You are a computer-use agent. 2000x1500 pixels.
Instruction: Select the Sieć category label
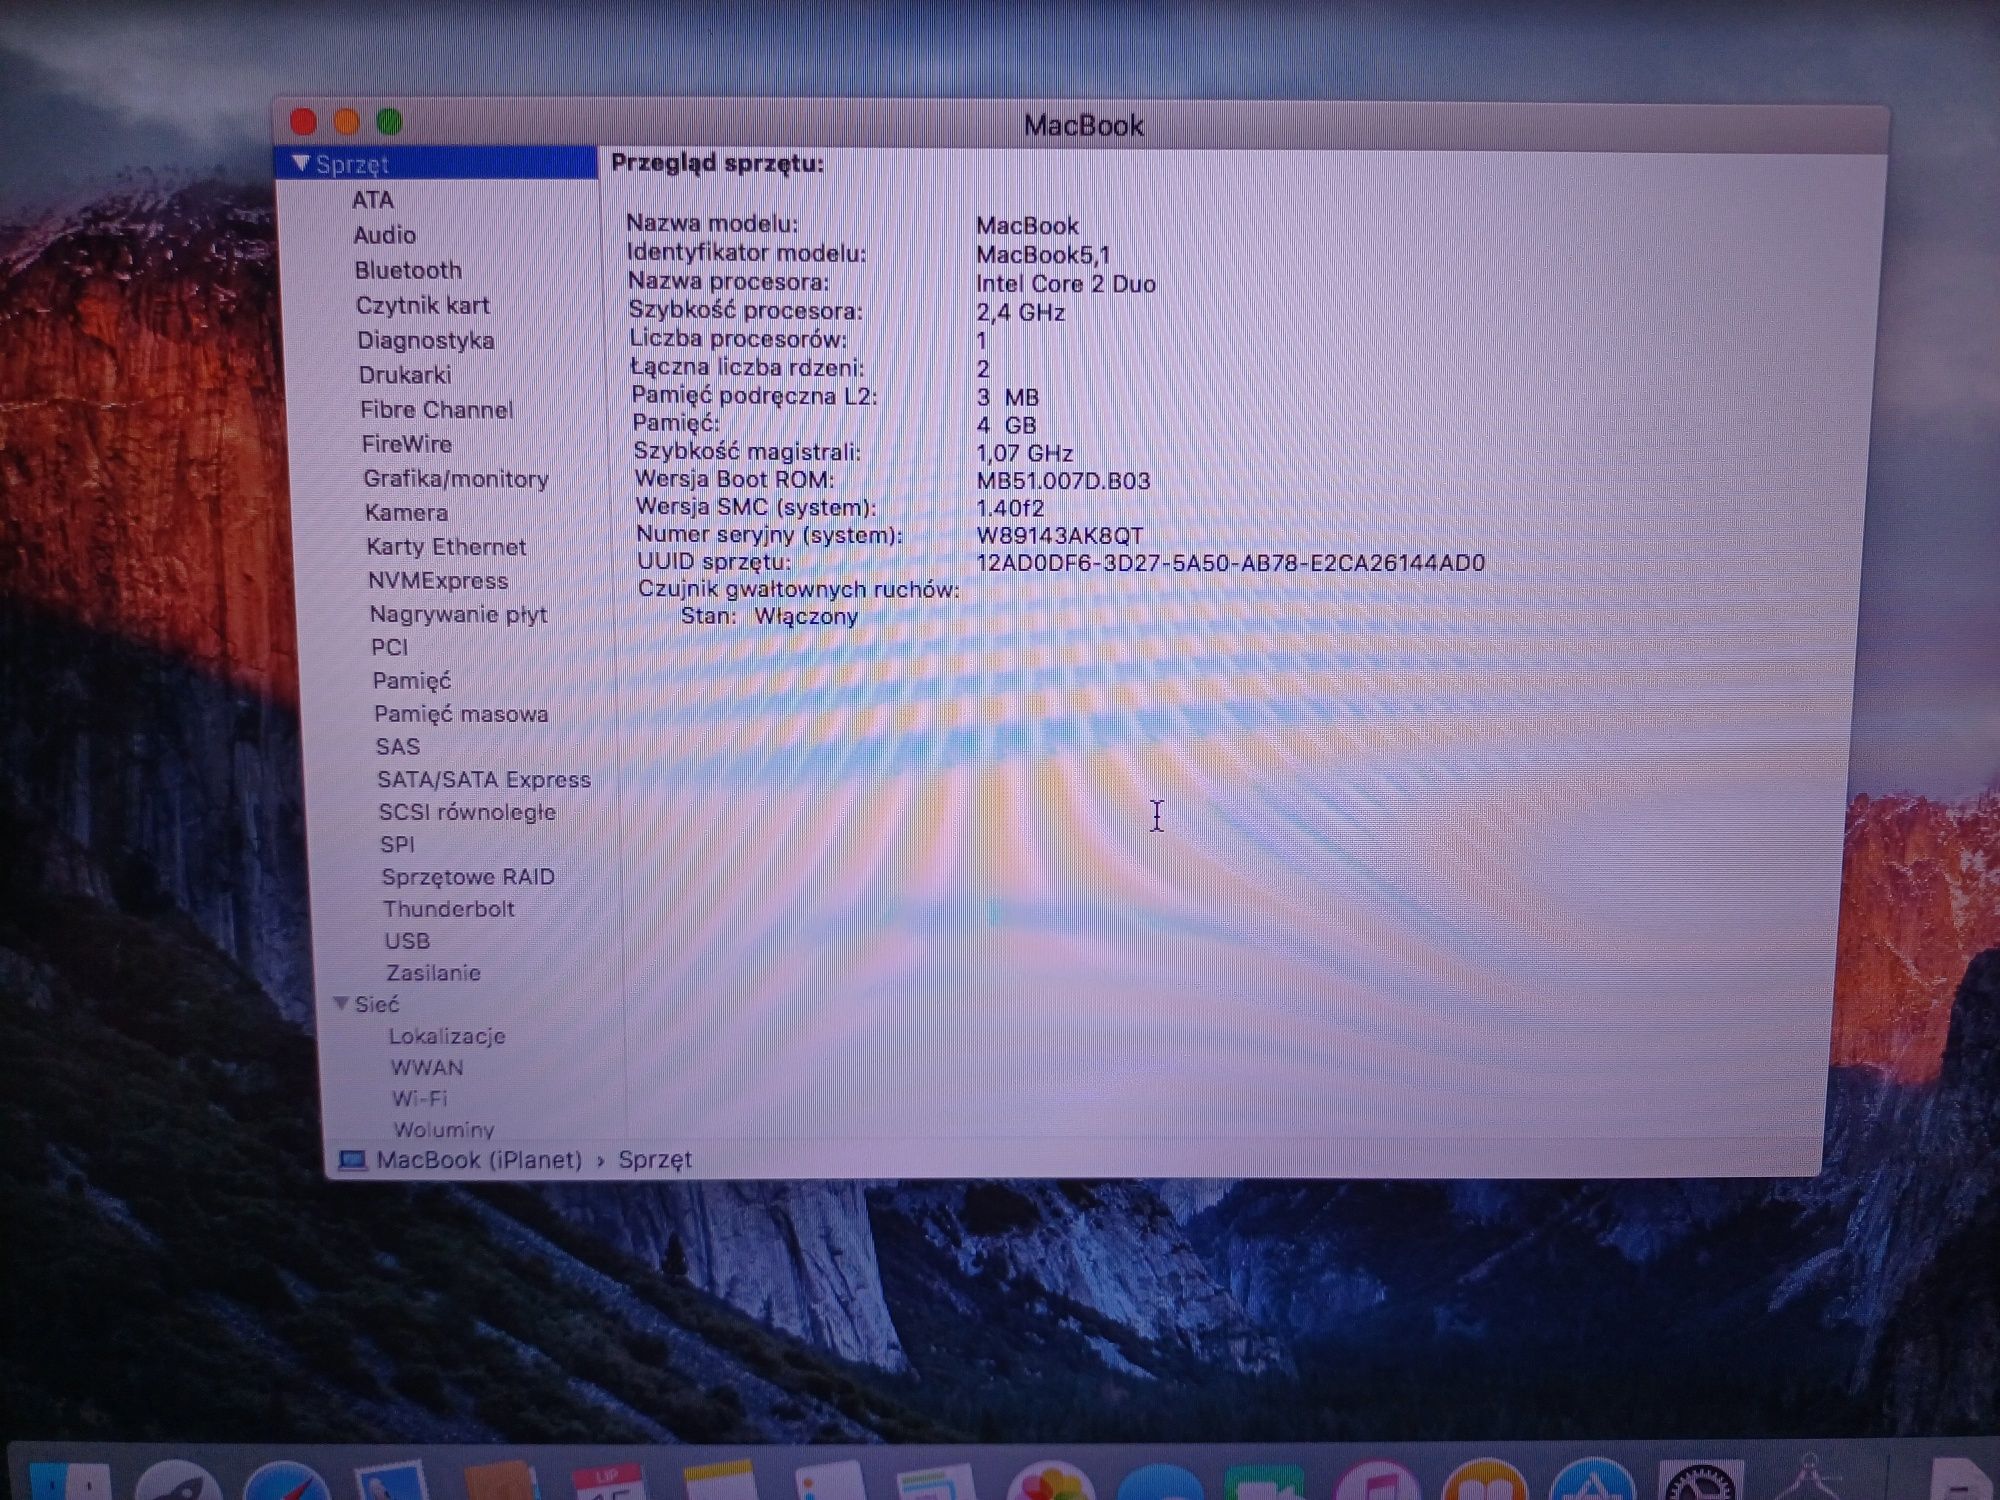click(377, 1004)
